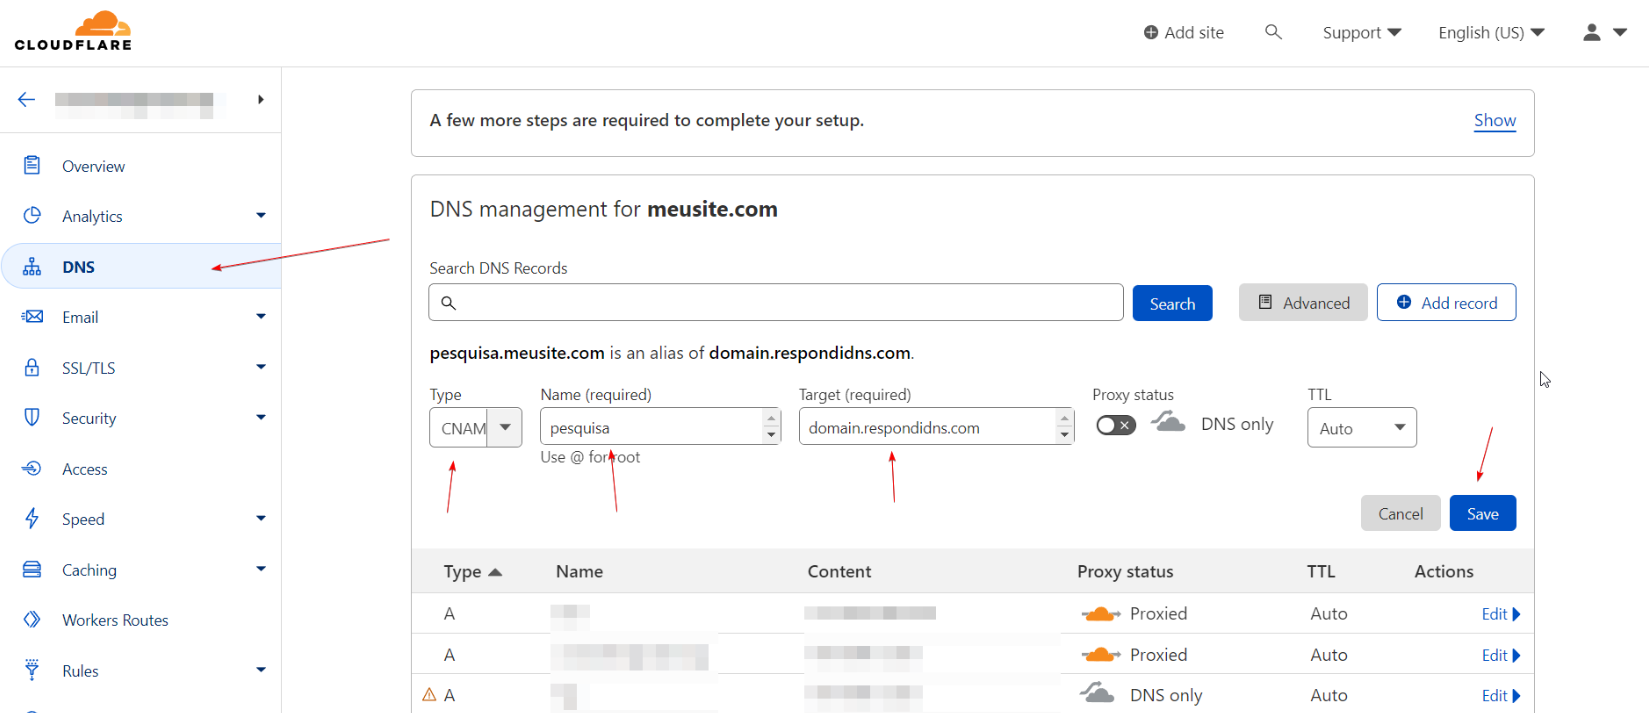
Task: Click the Name column header
Action: pyautogui.click(x=579, y=572)
